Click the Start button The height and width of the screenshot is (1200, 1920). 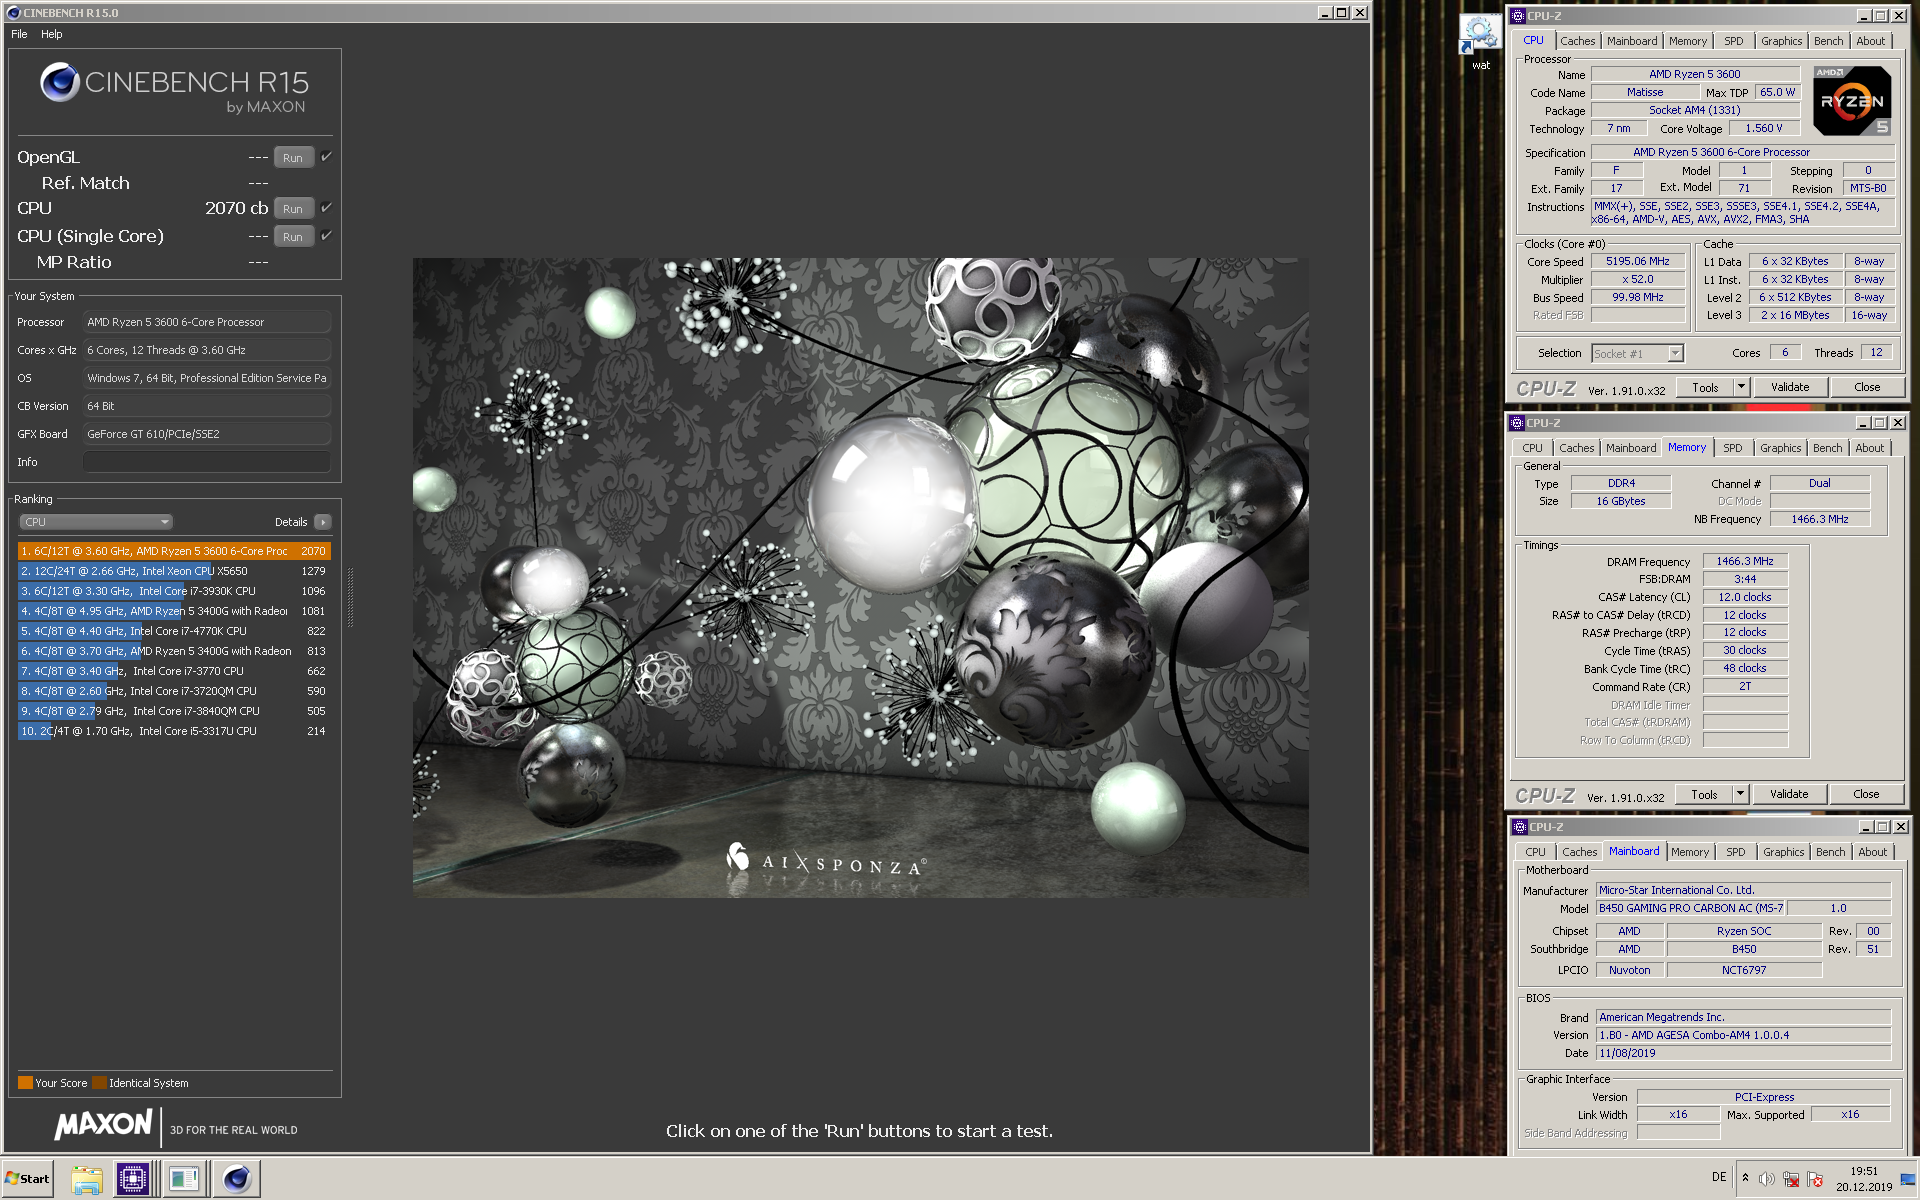pos(27,1178)
